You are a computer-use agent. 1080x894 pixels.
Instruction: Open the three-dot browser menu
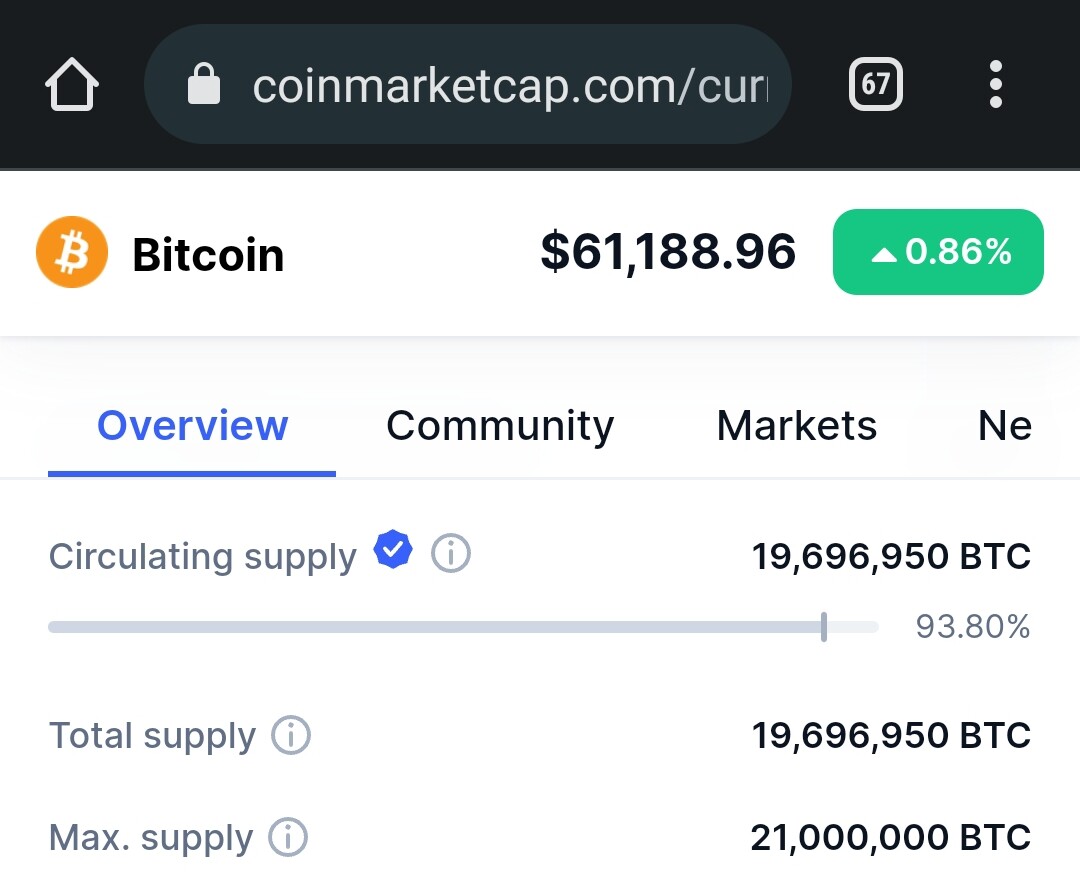(995, 84)
